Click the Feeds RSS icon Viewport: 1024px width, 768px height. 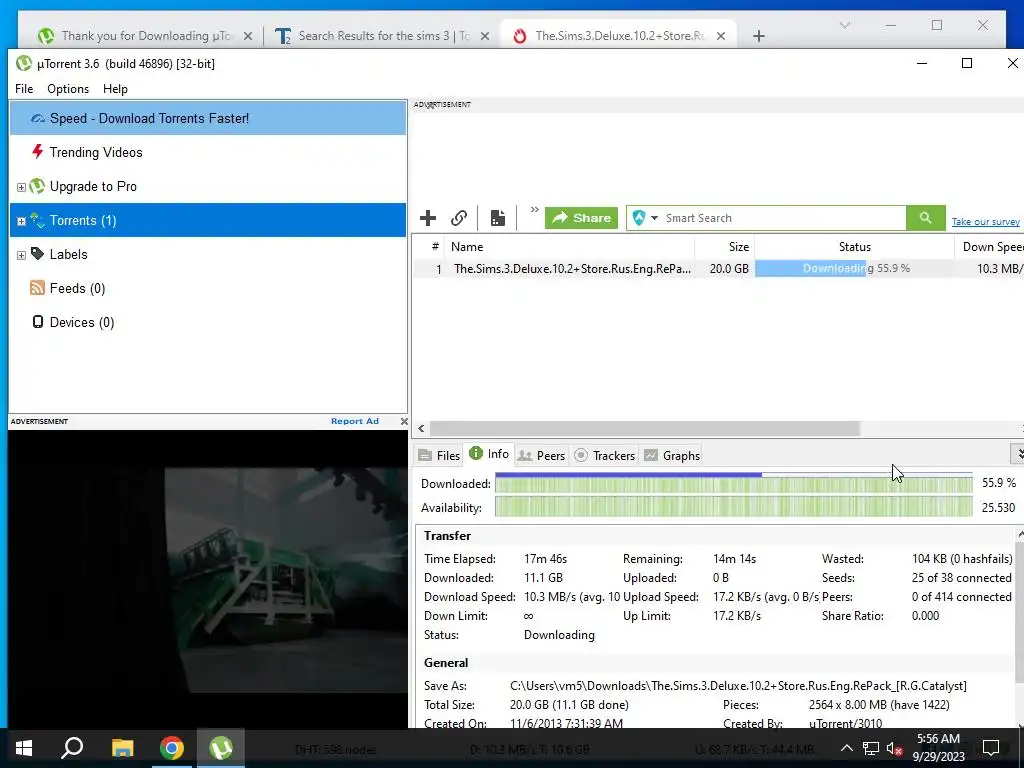click(37, 288)
